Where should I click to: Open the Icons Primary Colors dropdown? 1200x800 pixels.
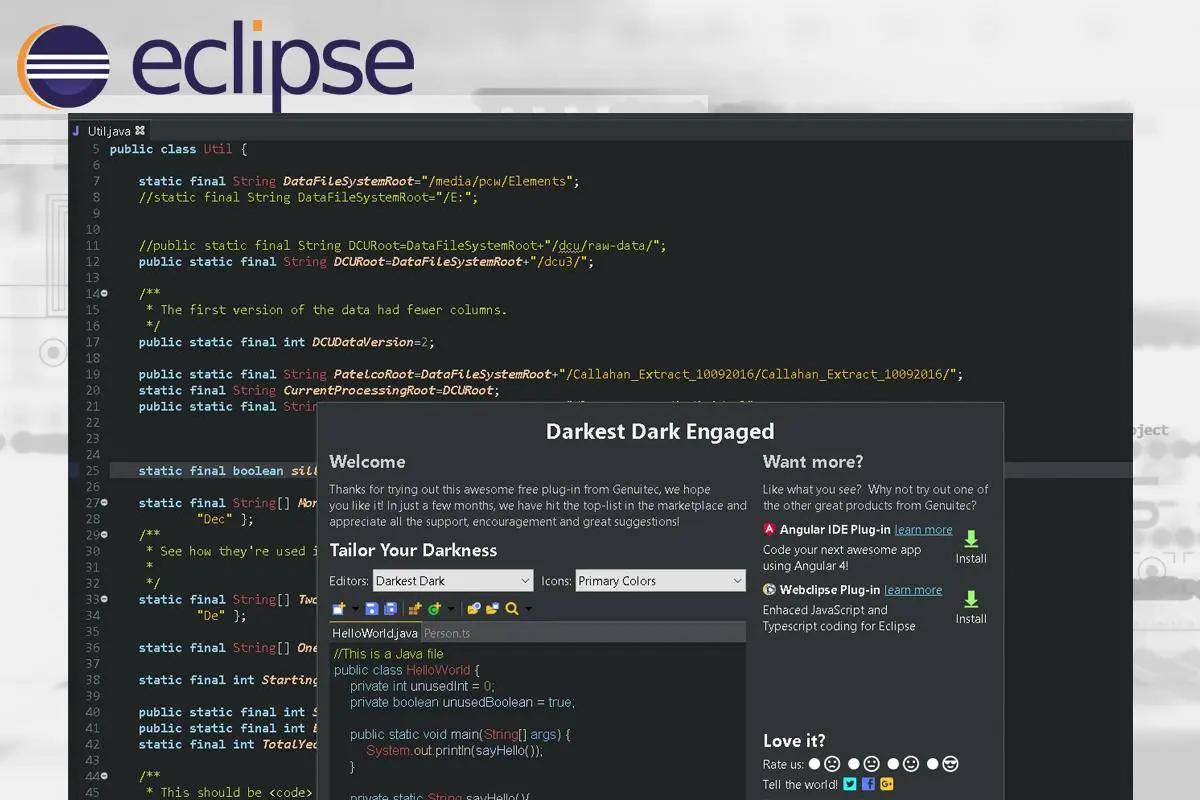661,581
